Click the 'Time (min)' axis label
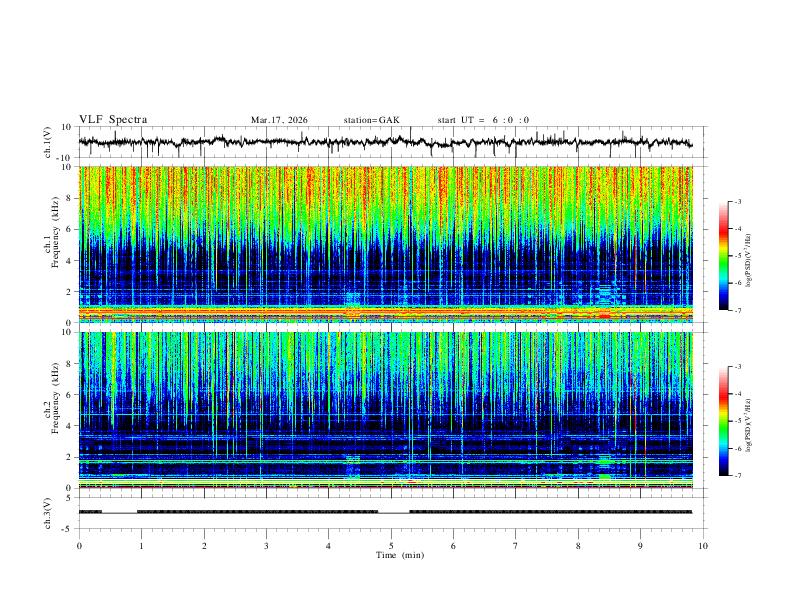Image resolution: width=792 pixels, height=612 pixels. pos(400,555)
